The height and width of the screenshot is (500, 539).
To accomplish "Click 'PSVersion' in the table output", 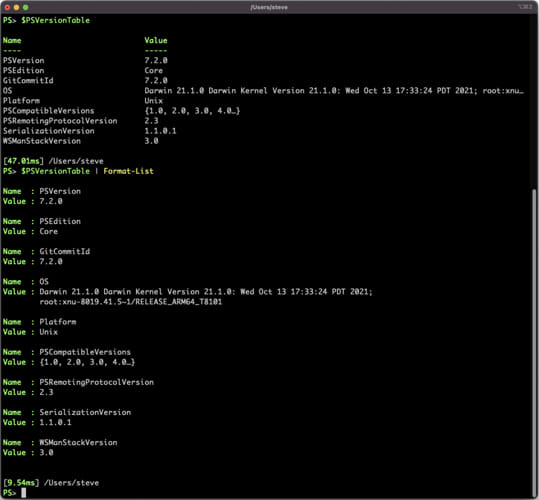I will [x=24, y=60].
